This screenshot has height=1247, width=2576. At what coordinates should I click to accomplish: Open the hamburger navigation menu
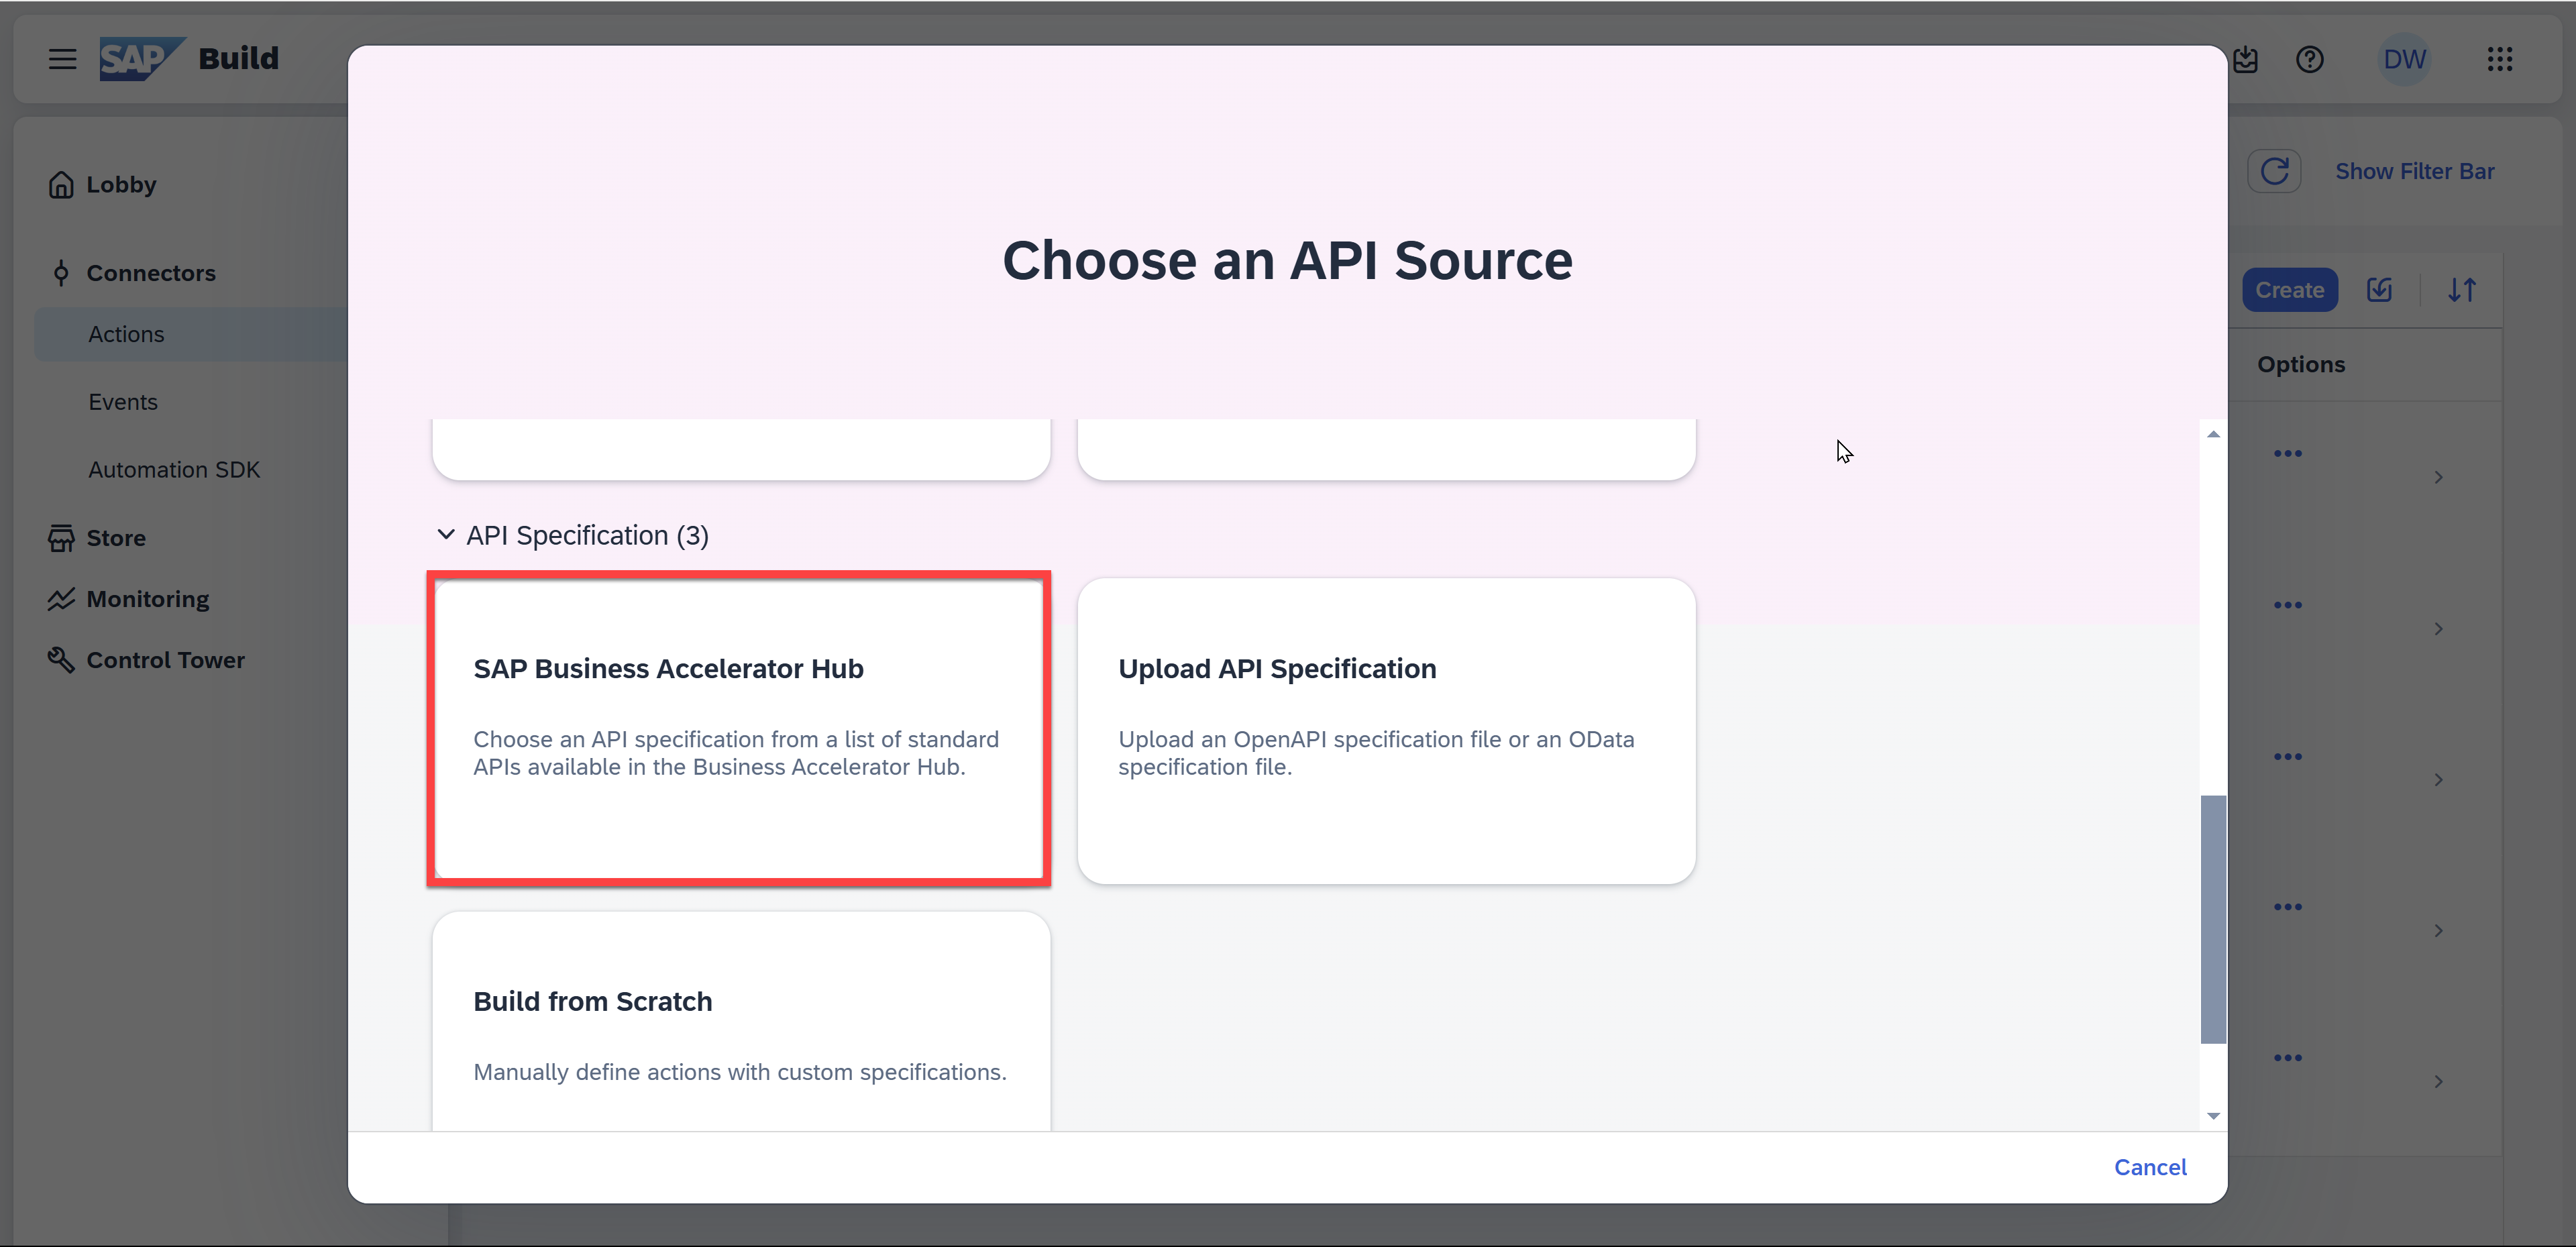pyautogui.click(x=62, y=59)
